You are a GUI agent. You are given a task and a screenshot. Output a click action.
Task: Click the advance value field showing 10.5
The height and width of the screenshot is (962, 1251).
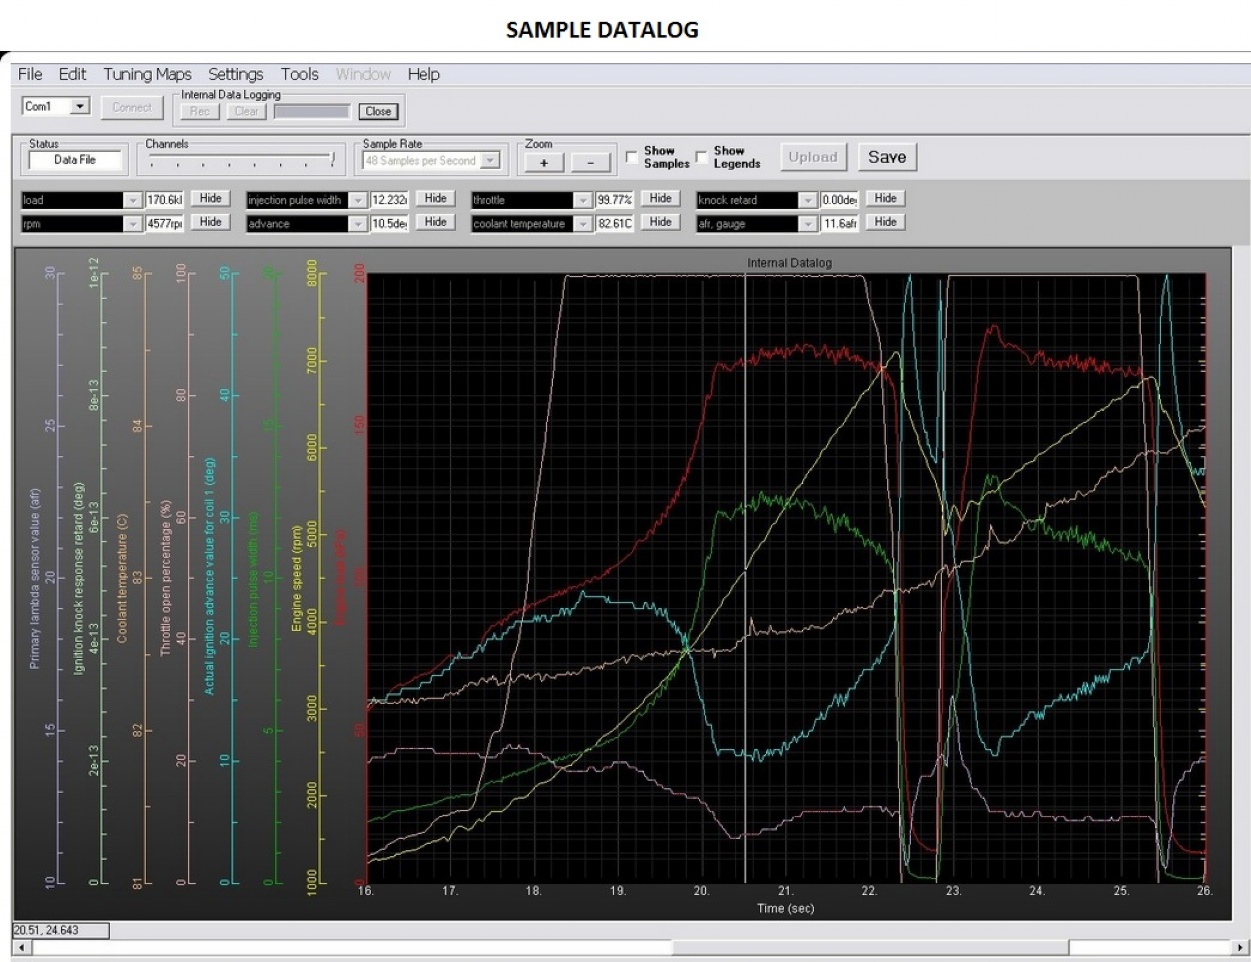point(390,224)
